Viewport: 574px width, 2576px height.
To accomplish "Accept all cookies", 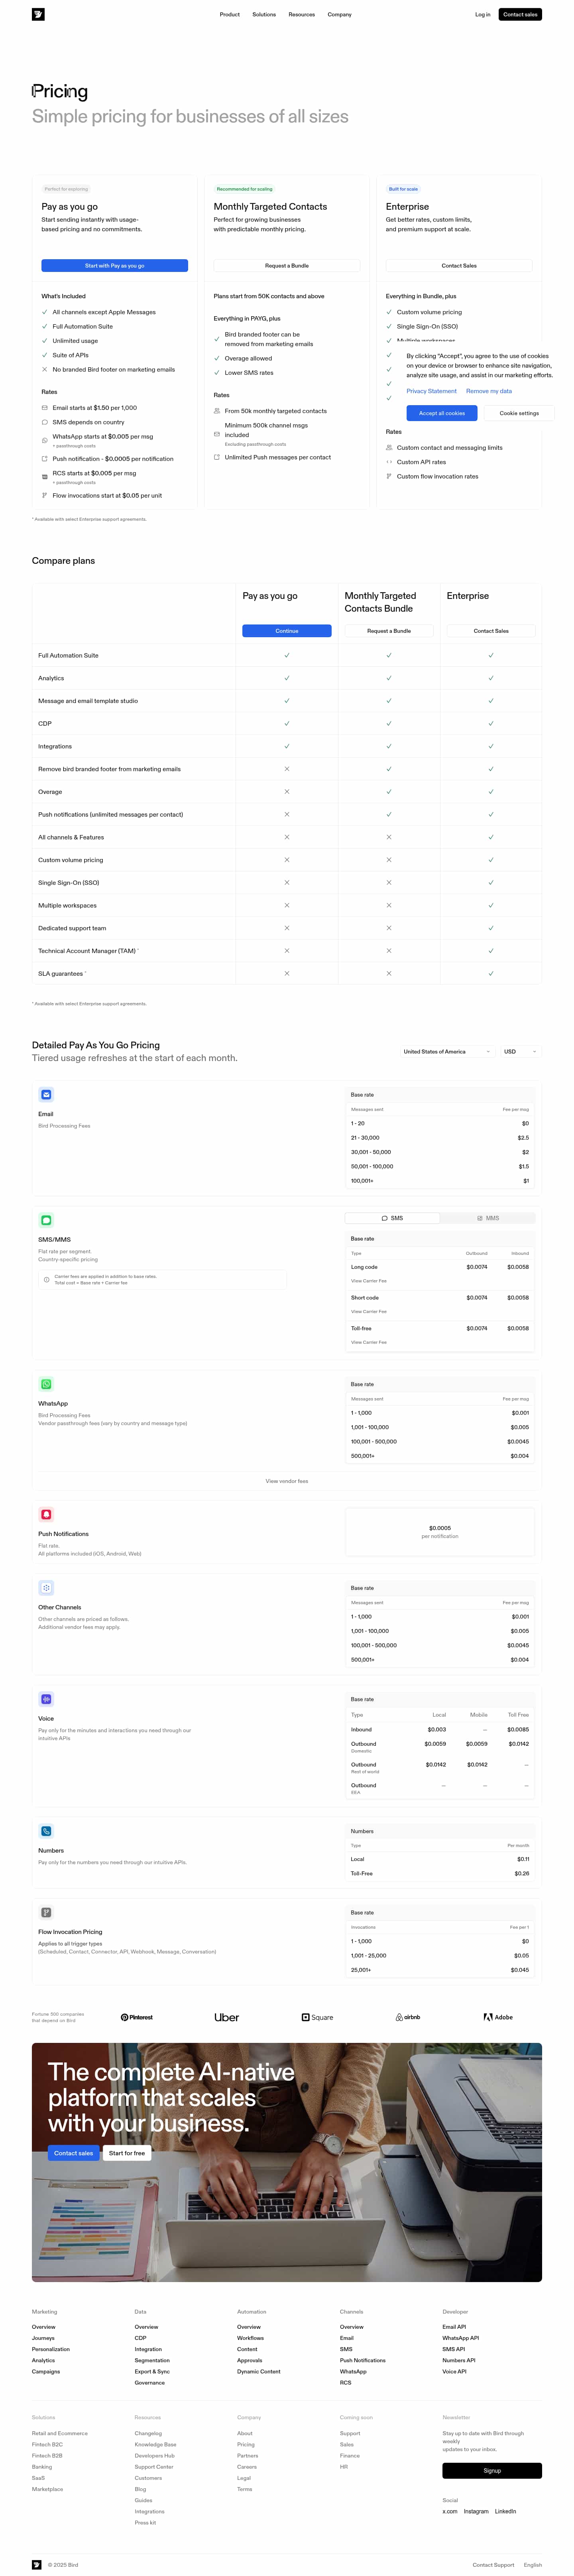I will tap(442, 413).
